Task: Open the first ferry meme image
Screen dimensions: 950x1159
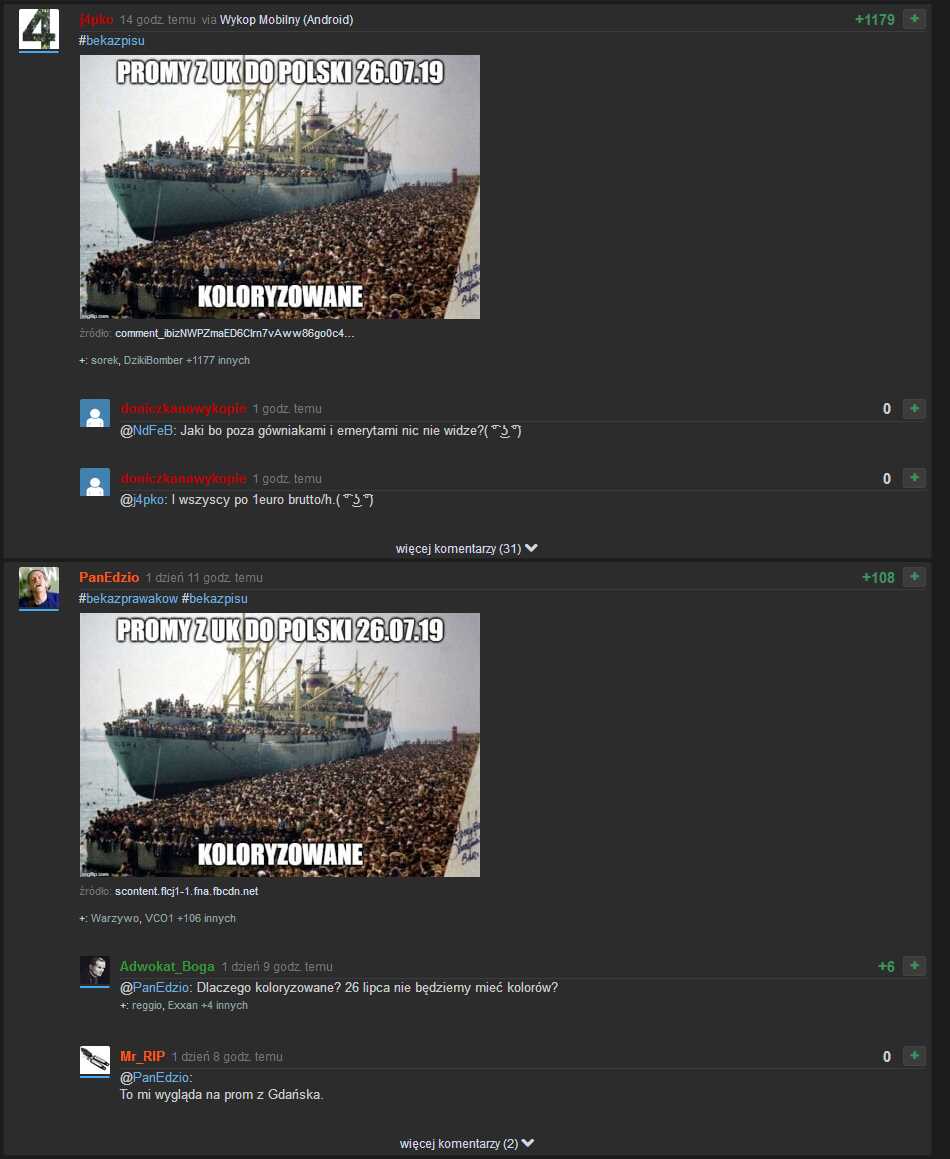Action: tap(279, 187)
